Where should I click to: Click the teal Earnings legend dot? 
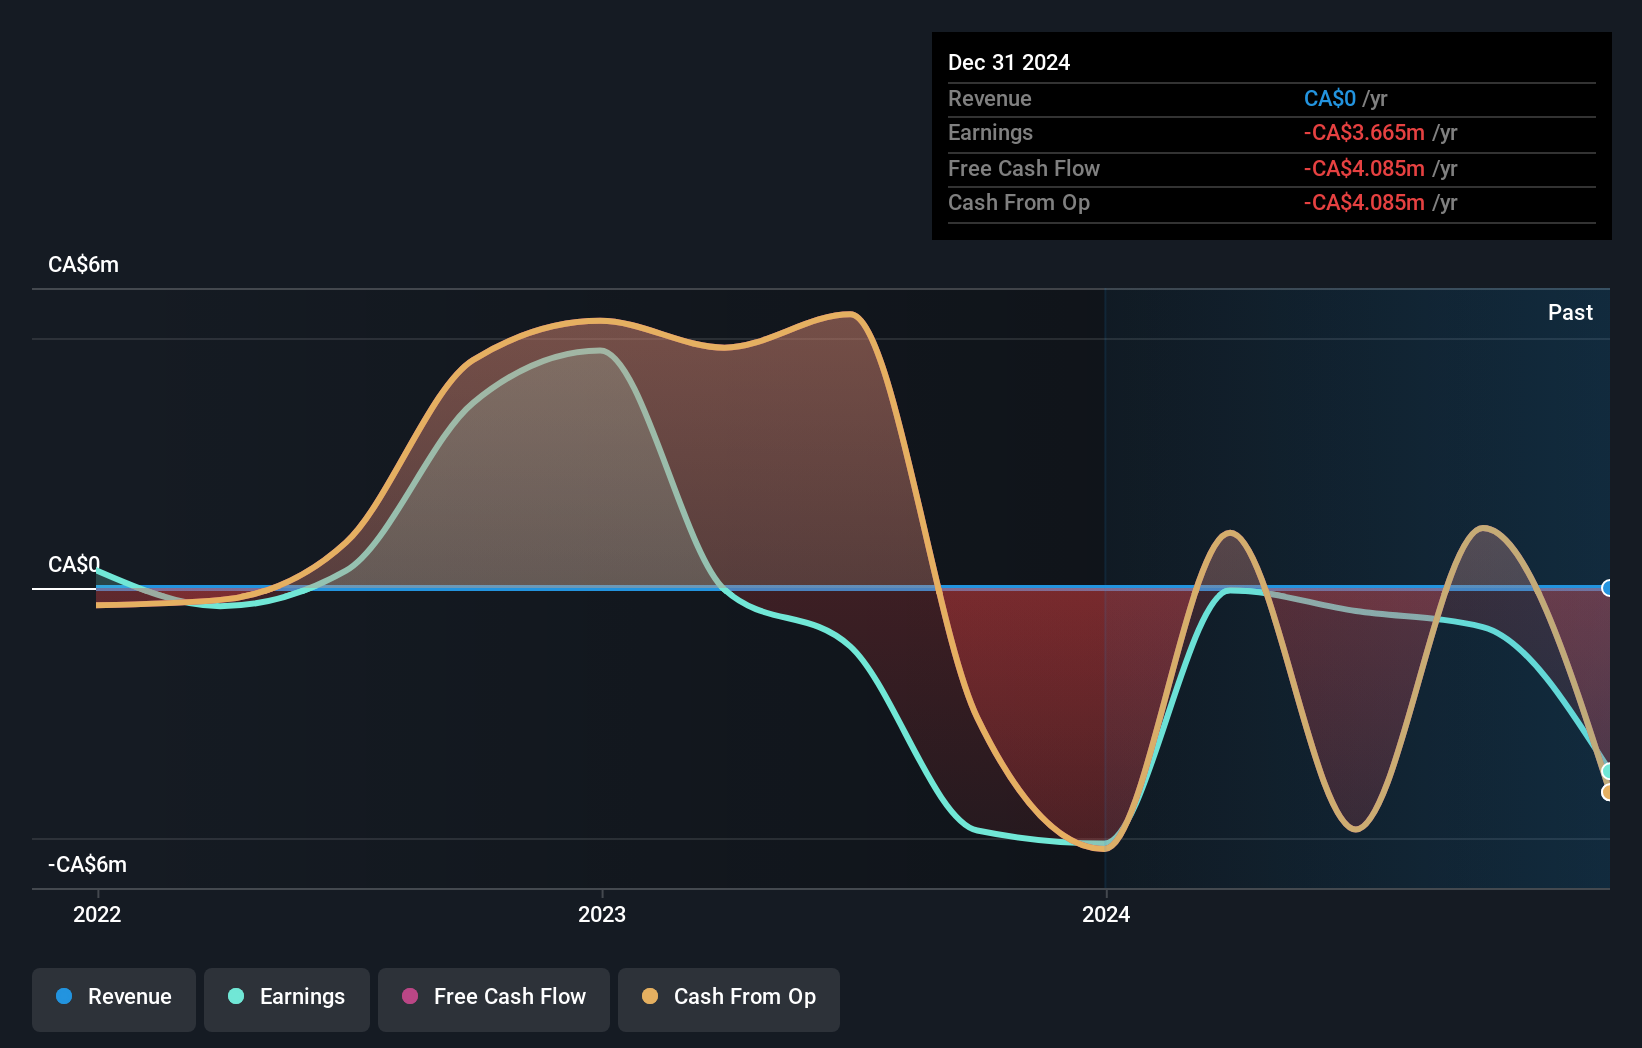(x=236, y=996)
